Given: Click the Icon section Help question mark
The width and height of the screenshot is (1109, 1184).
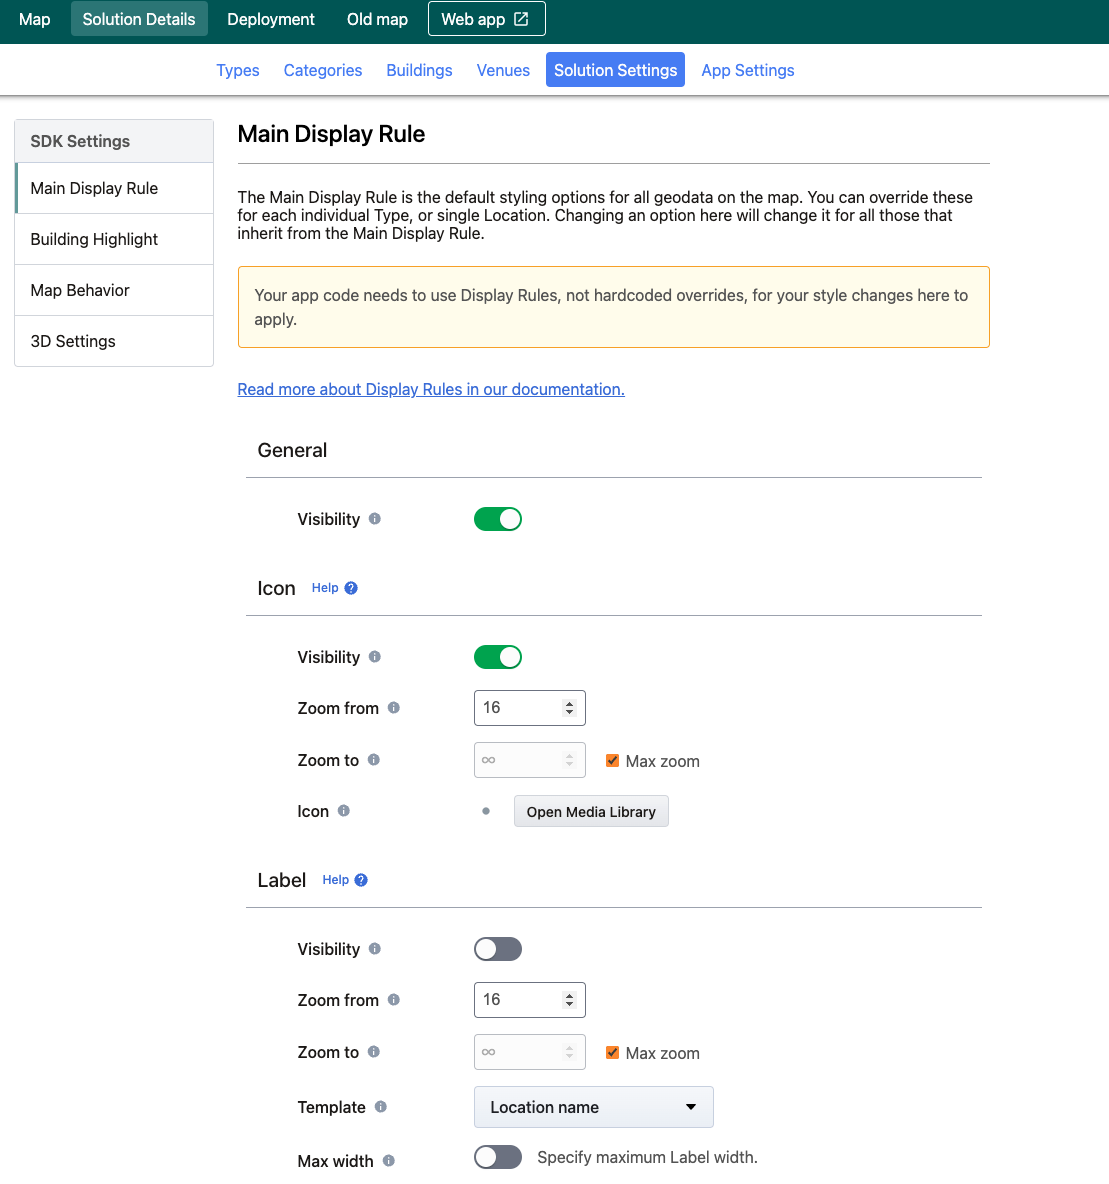Looking at the screenshot, I should tap(351, 588).
